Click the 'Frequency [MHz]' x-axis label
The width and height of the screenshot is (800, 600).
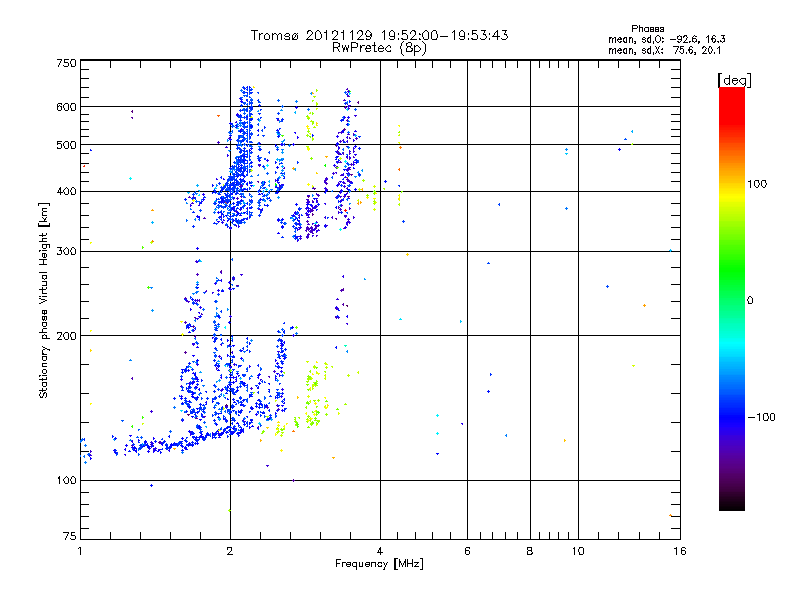pyautogui.click(x=379, y=564)
